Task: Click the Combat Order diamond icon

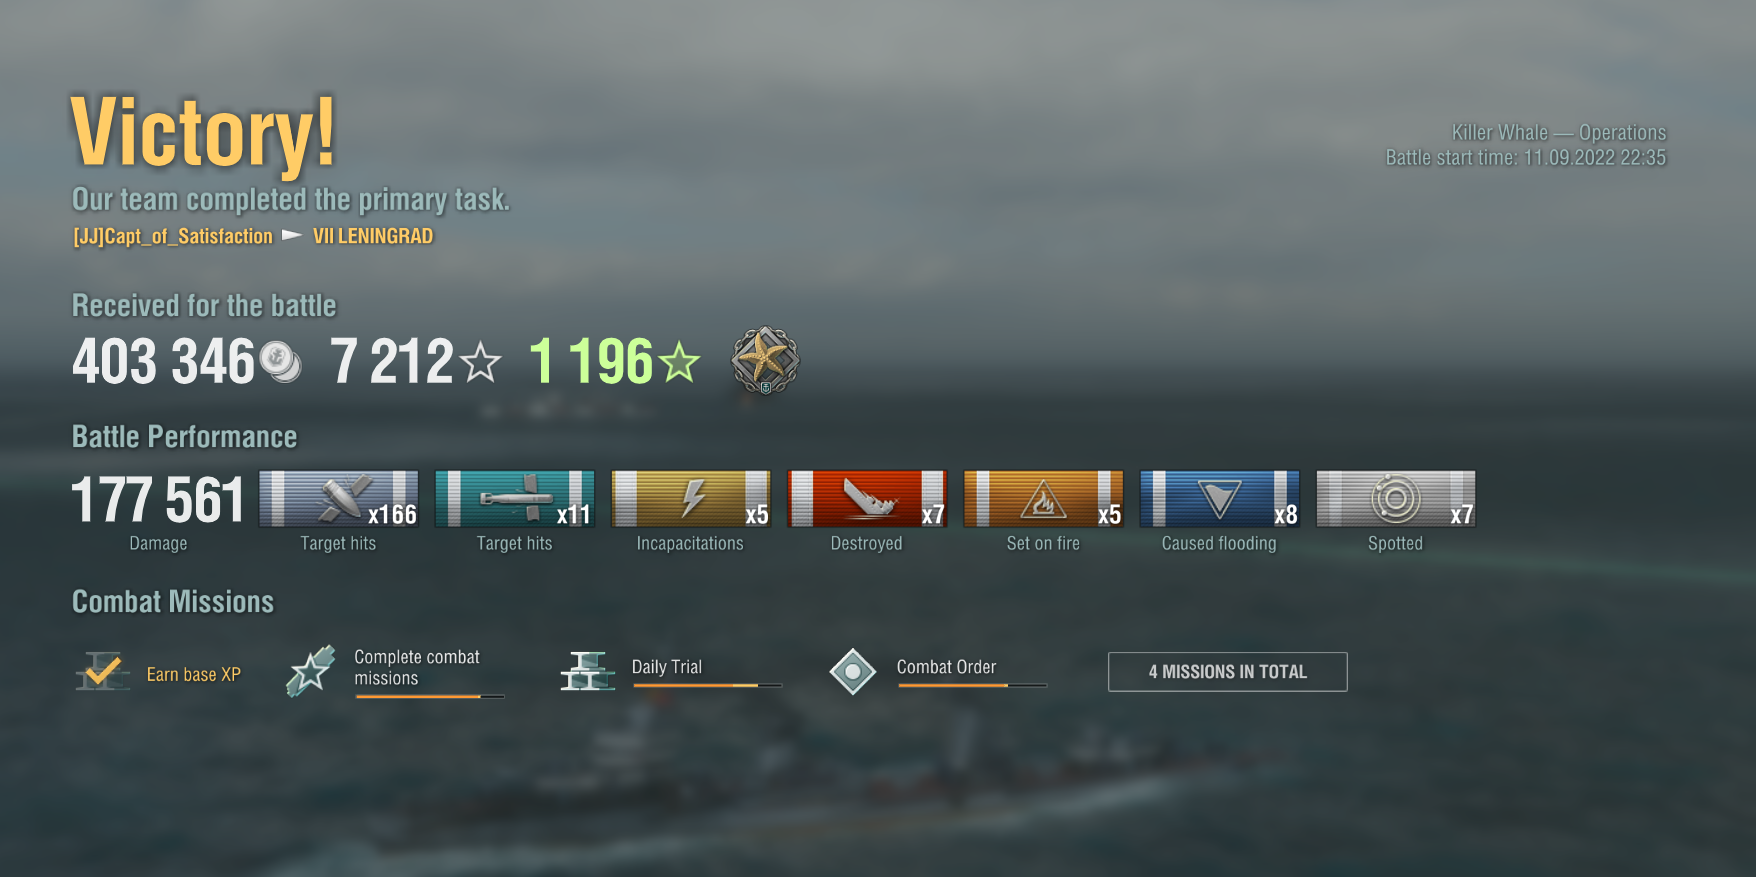Action: (x=853, y=671)
